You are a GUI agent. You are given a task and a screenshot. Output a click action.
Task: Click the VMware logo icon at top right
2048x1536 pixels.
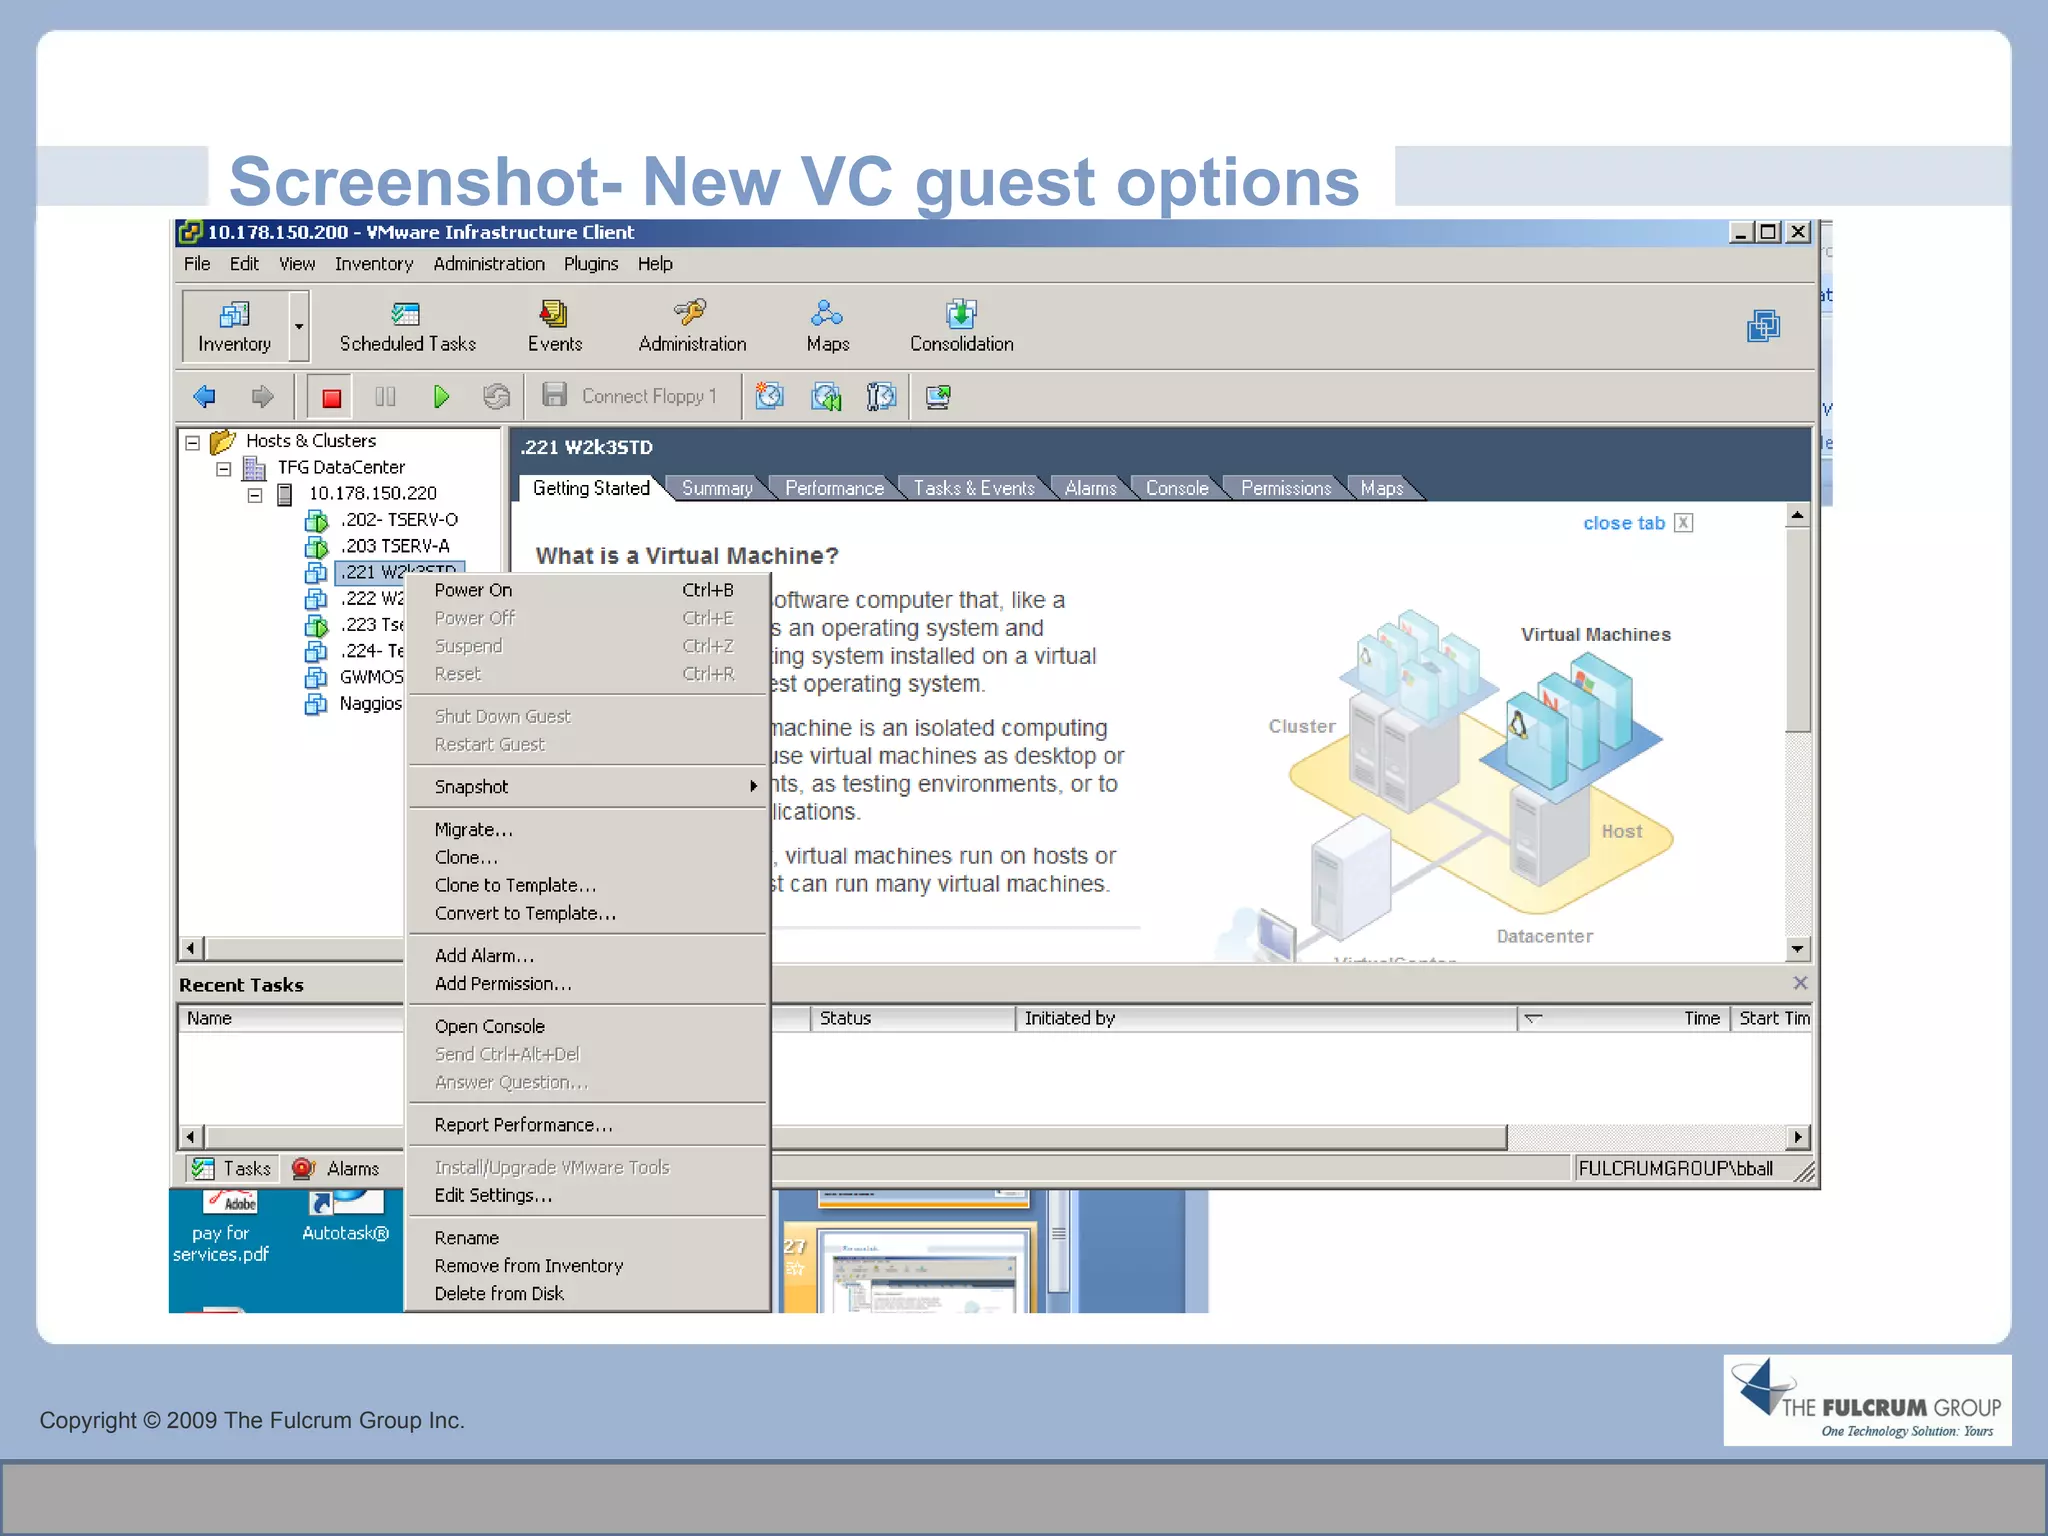click(x=1764, y=326)
